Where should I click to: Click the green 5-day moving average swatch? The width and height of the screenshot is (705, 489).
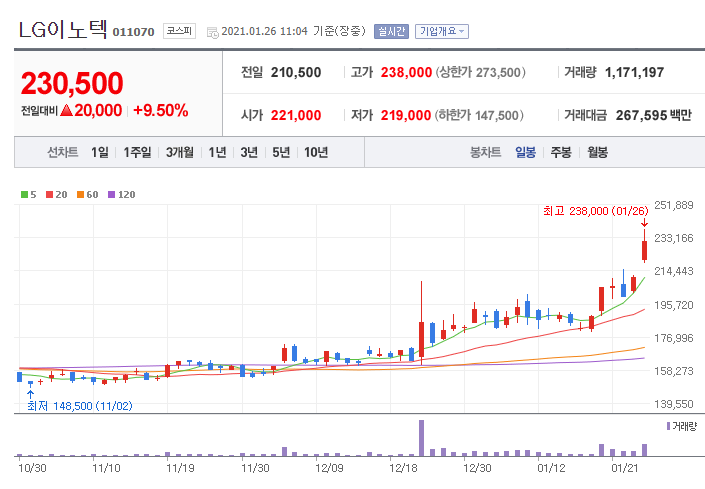pos(24,195)
